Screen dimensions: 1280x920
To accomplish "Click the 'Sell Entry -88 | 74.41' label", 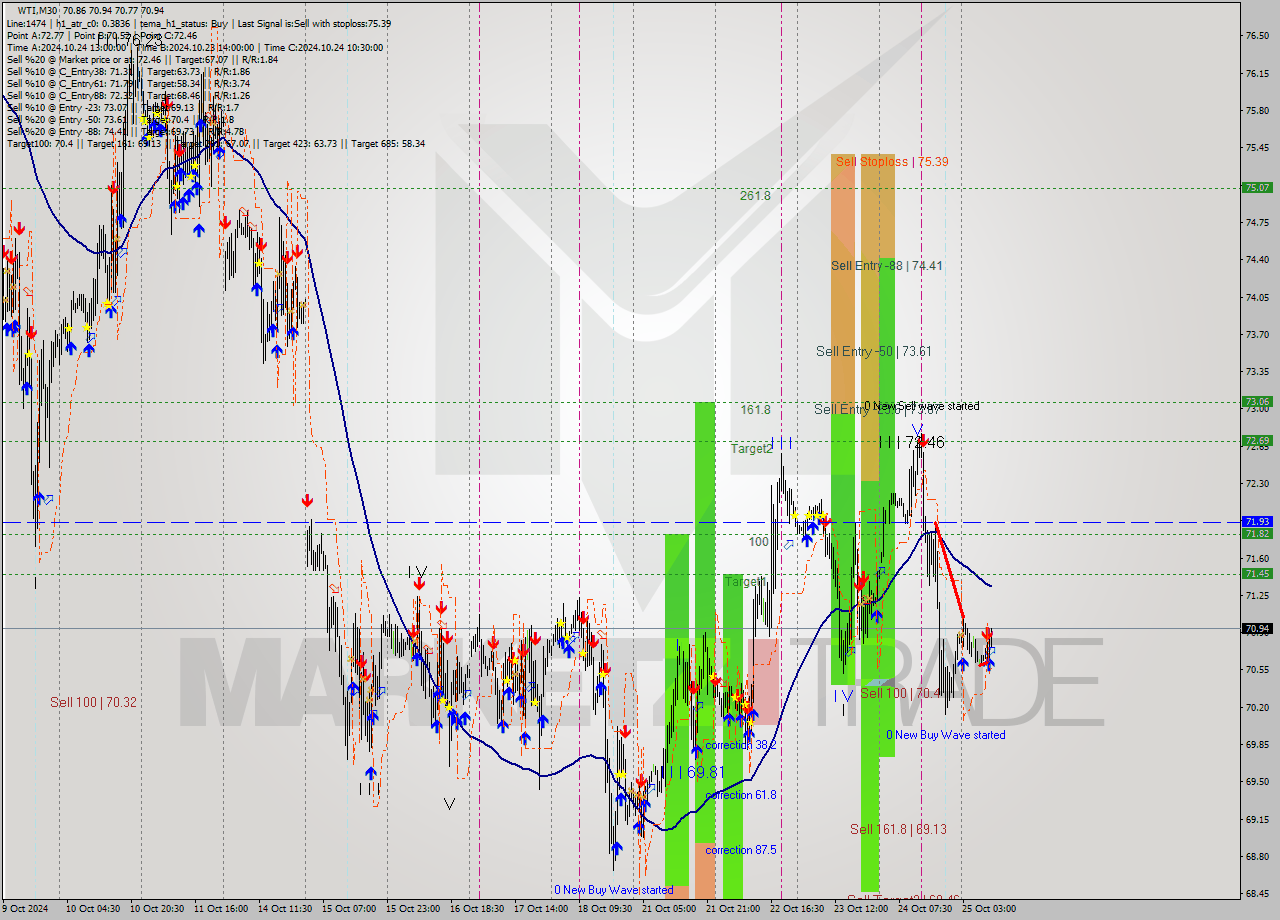I will point(886,265).
